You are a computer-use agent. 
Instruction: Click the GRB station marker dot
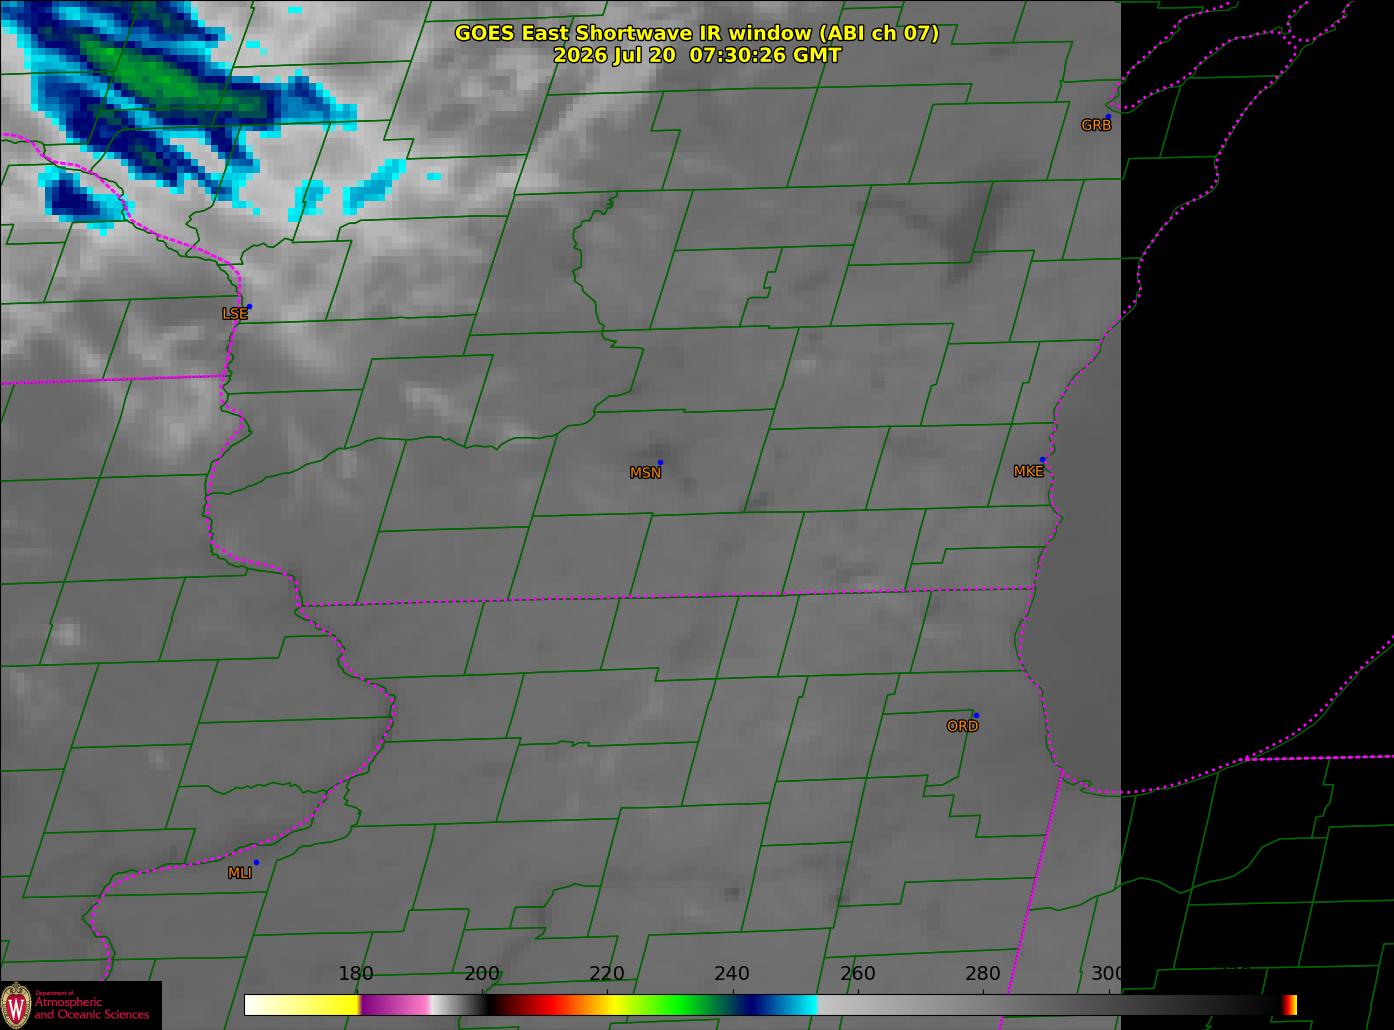tap(1108, 116)
